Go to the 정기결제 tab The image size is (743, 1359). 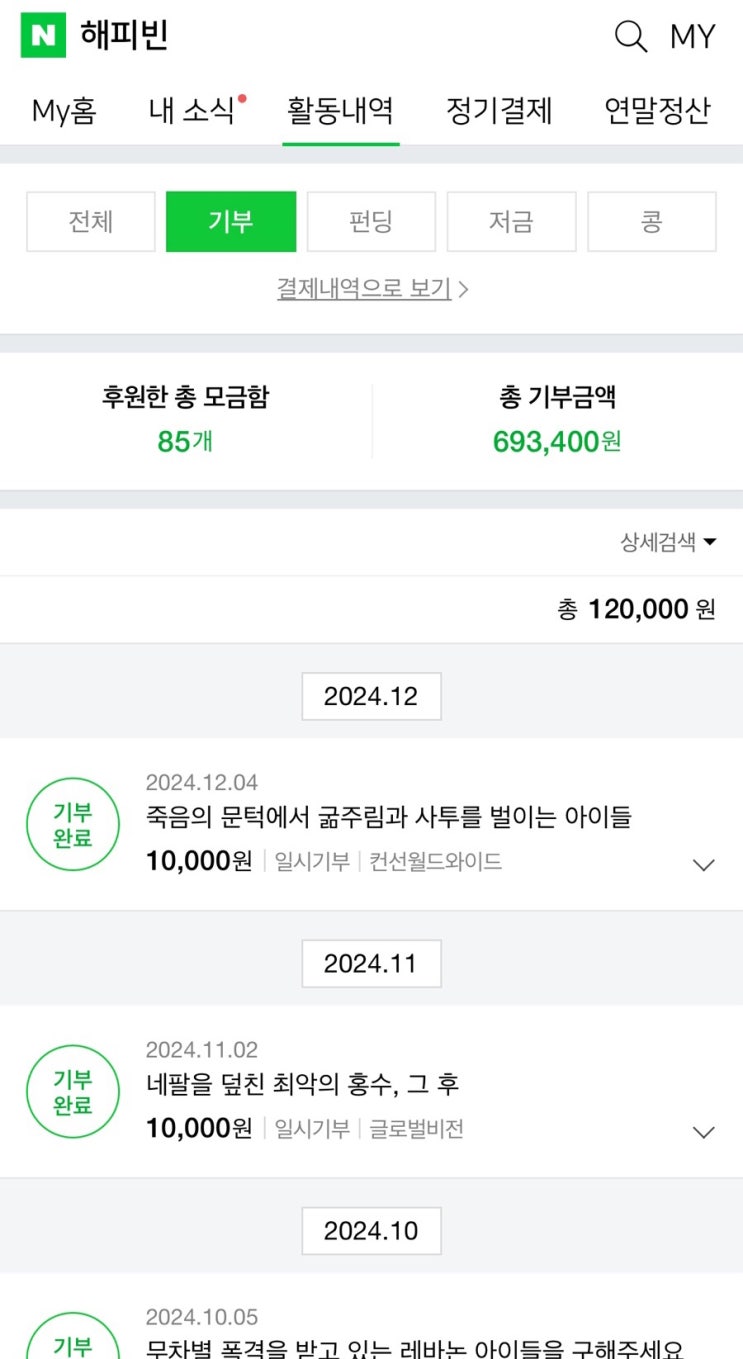tap(498, 110)
